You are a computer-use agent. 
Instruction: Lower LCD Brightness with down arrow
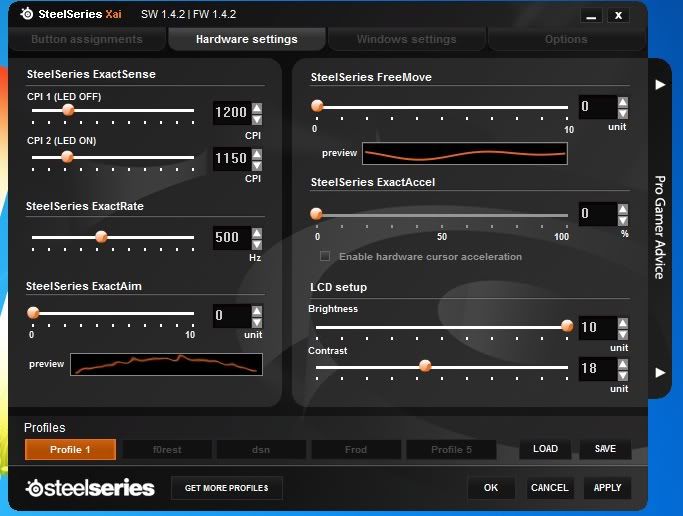click(x=623, y=334)
